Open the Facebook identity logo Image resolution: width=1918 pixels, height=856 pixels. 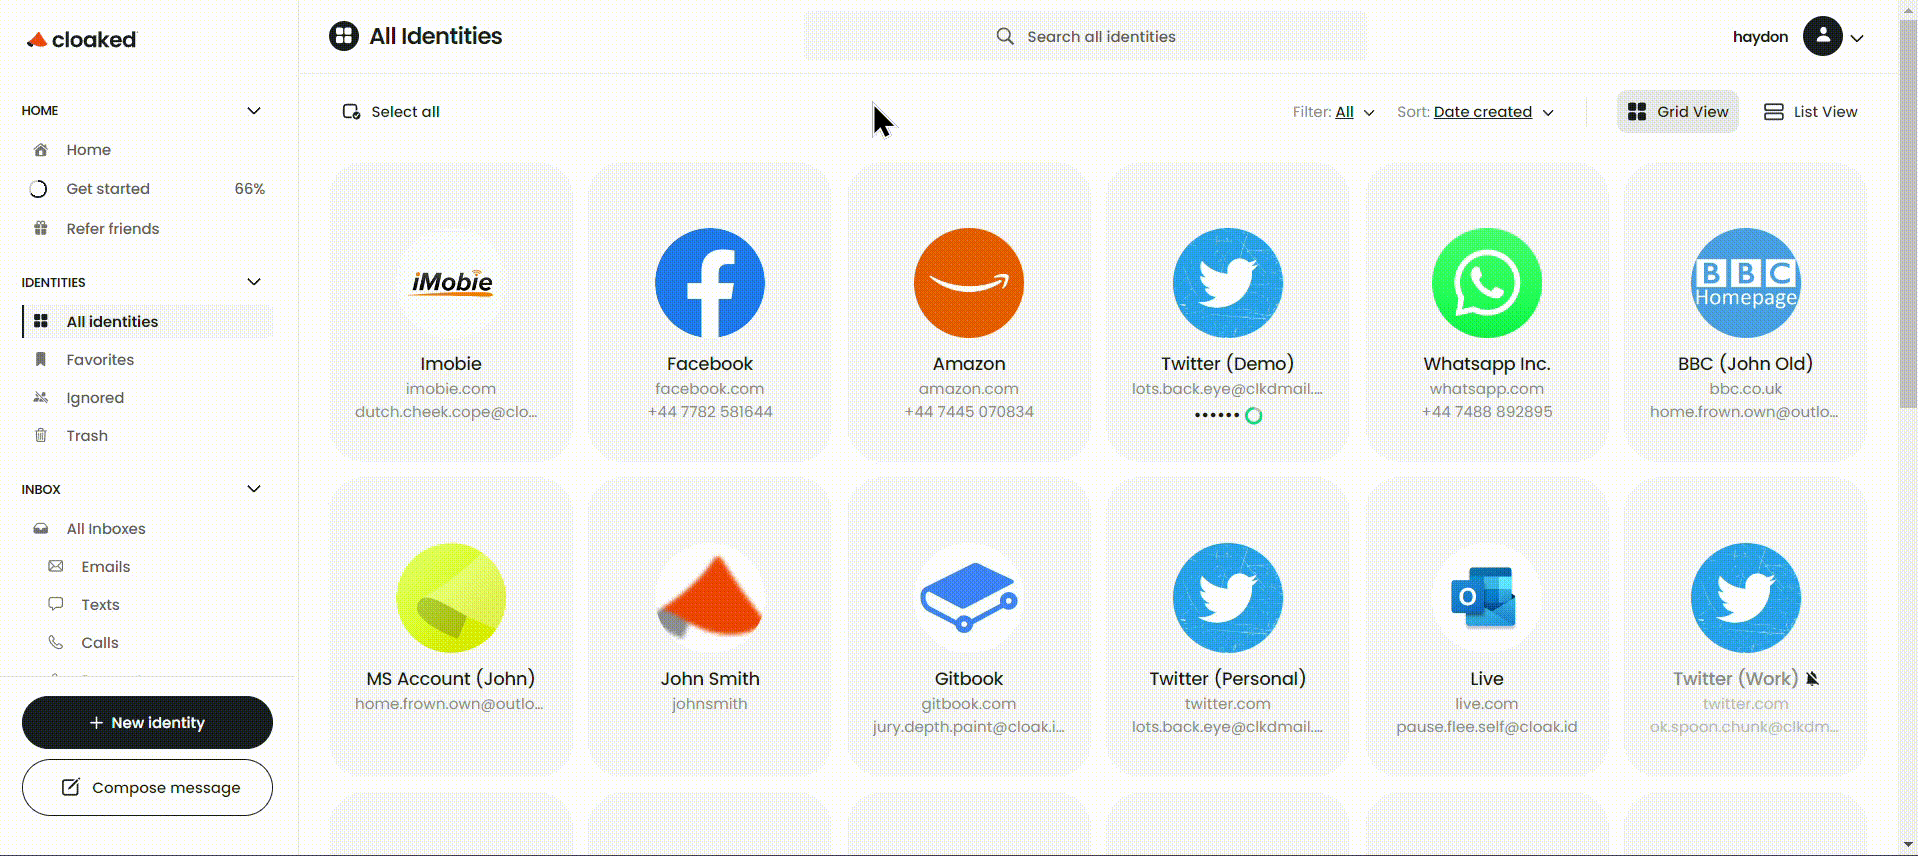[710, 283]
